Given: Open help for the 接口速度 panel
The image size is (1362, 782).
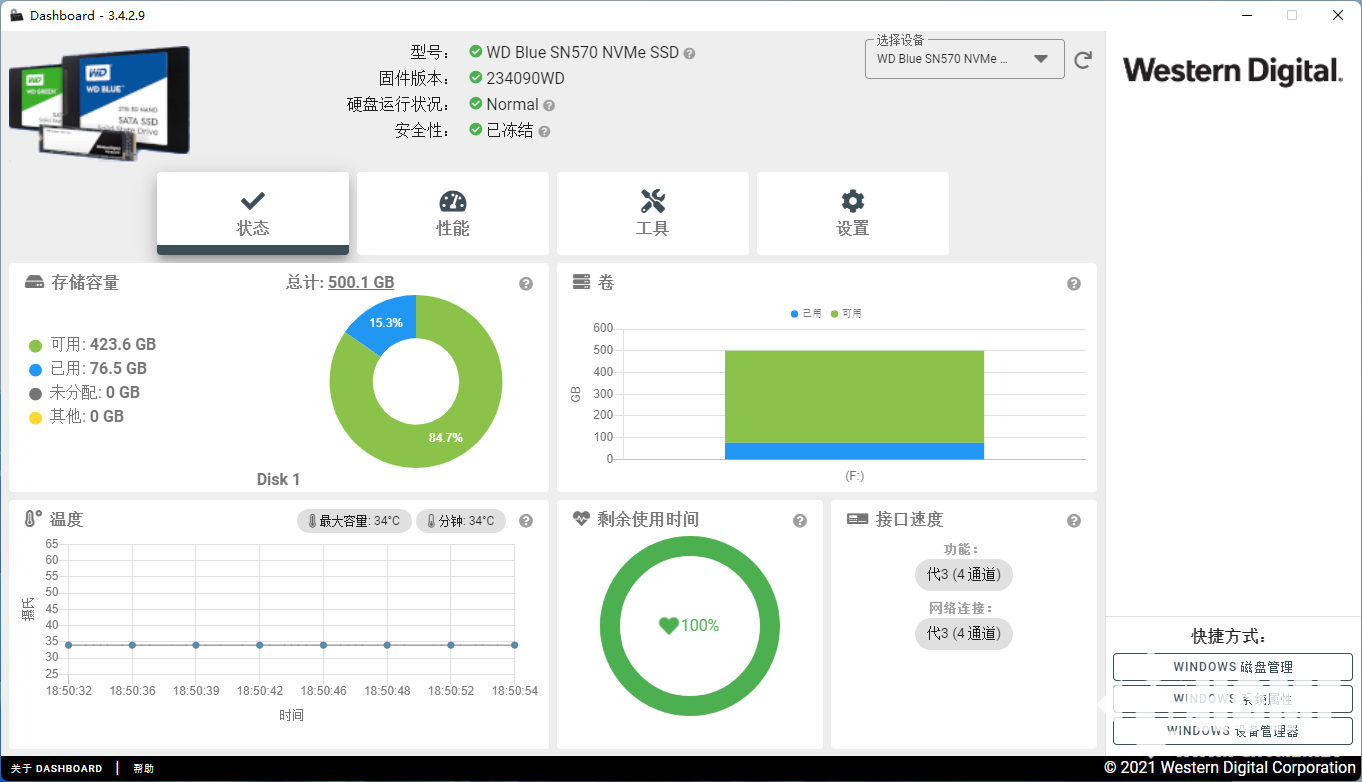Looking at the screenshot, I should (1074, 521).
